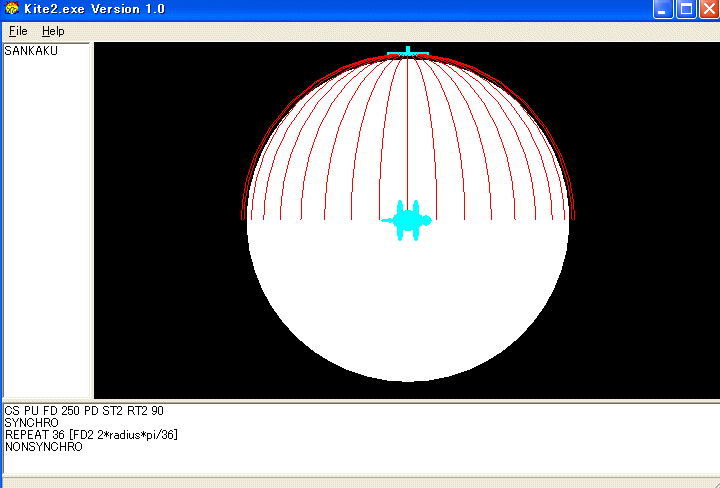Click the REPEAT 36 command line
Image resolution: width=720 pixels, height=488 pixels.
coord(91,434)
